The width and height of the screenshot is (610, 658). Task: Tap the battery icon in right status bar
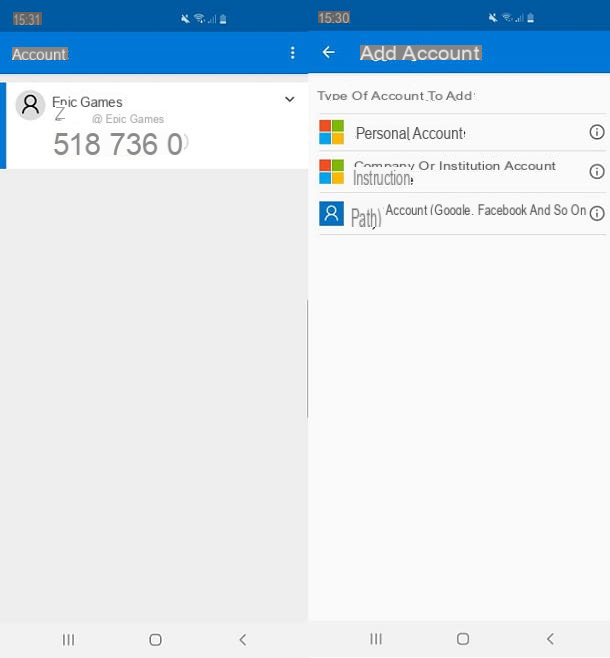tap(531, 18)
